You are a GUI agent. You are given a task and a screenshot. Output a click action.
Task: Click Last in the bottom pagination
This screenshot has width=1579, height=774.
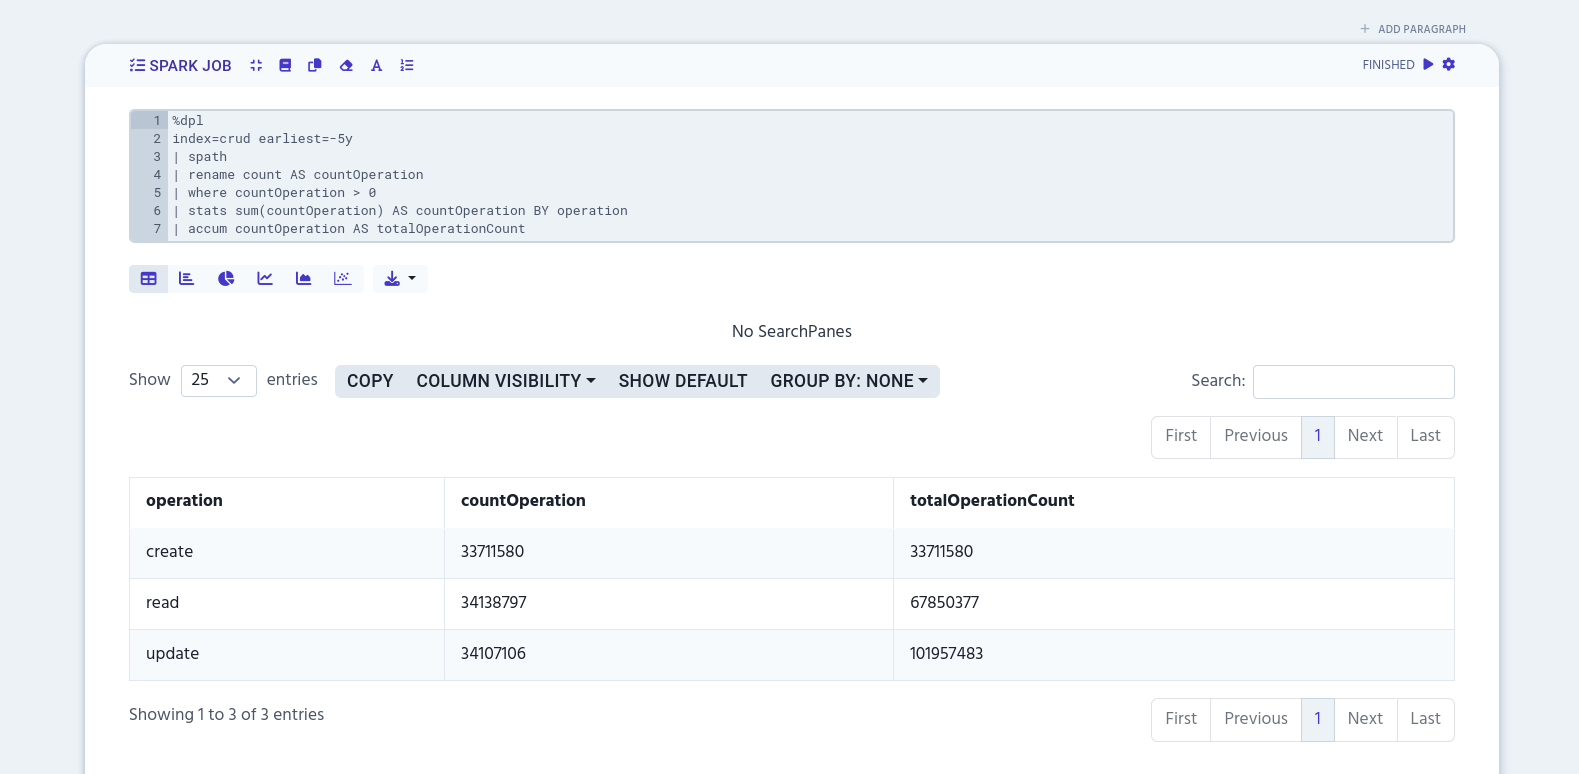tap(1425, 719)
